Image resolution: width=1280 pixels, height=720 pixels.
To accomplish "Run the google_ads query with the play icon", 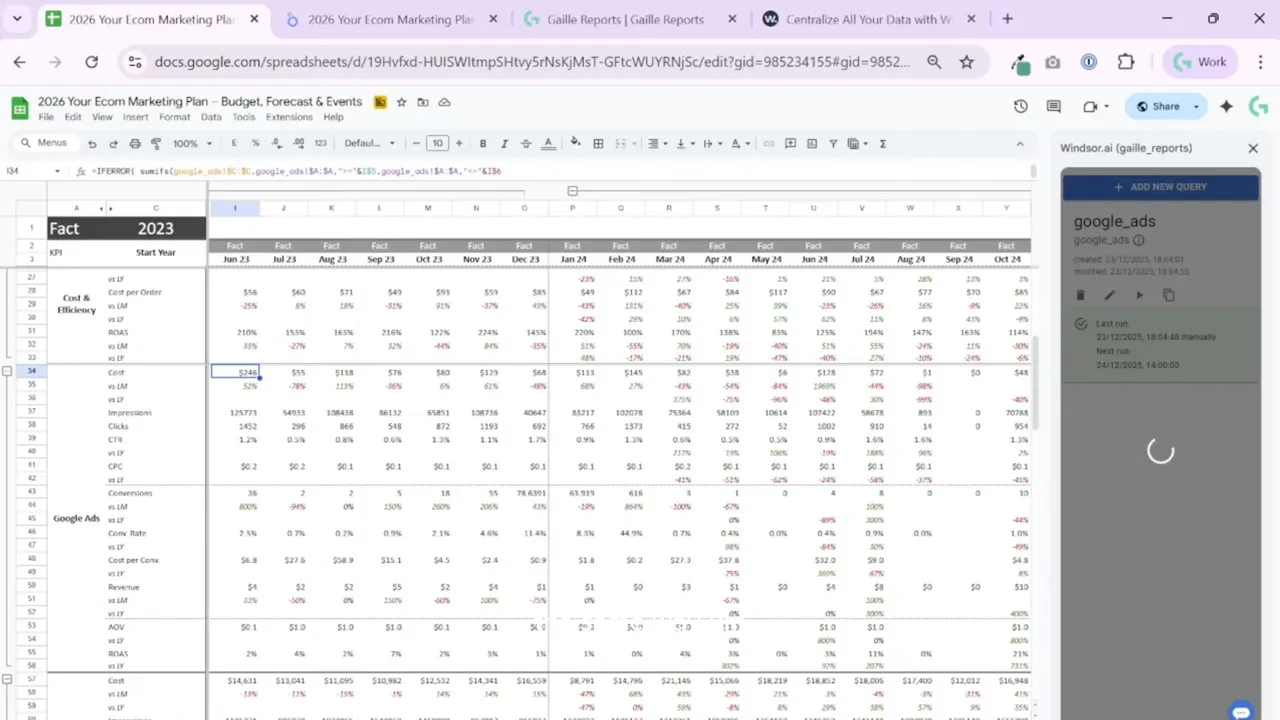I will pos(1139,295).
